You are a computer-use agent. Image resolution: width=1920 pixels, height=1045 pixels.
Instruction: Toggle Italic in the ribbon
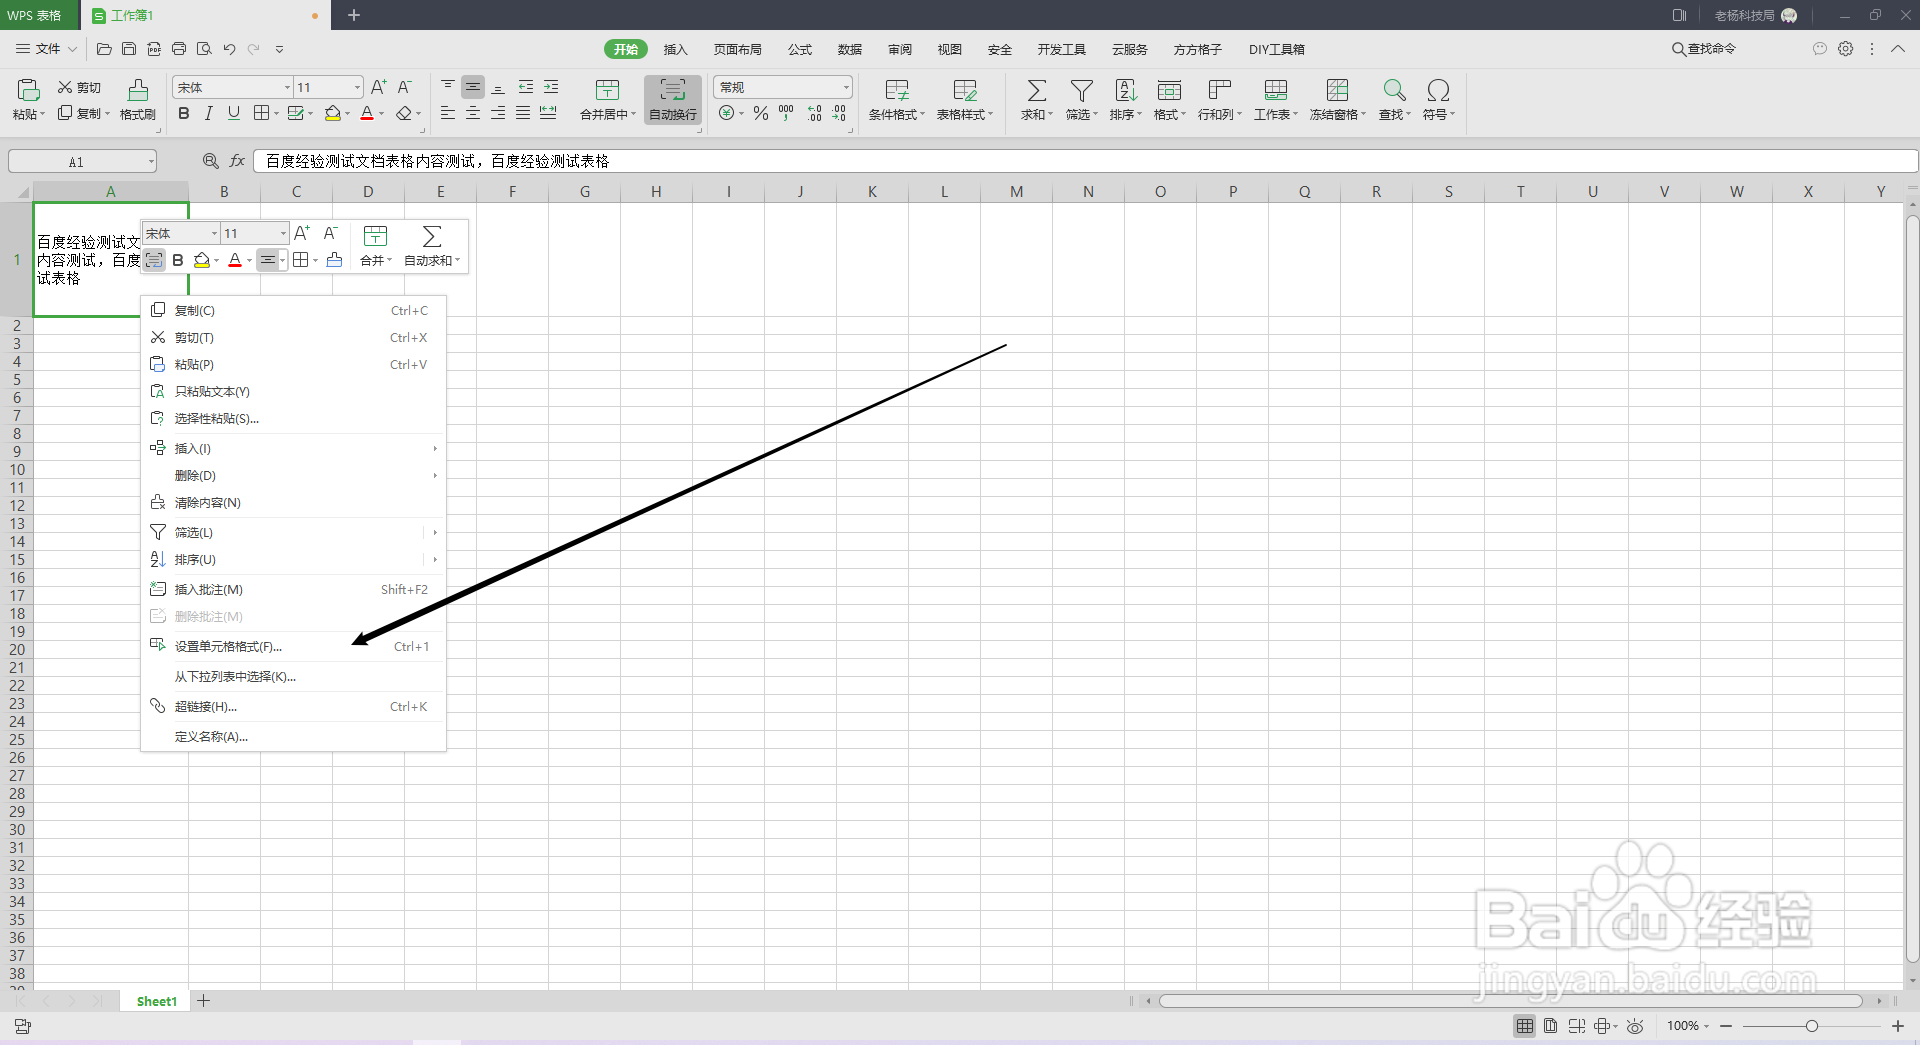tap(208, 113)
